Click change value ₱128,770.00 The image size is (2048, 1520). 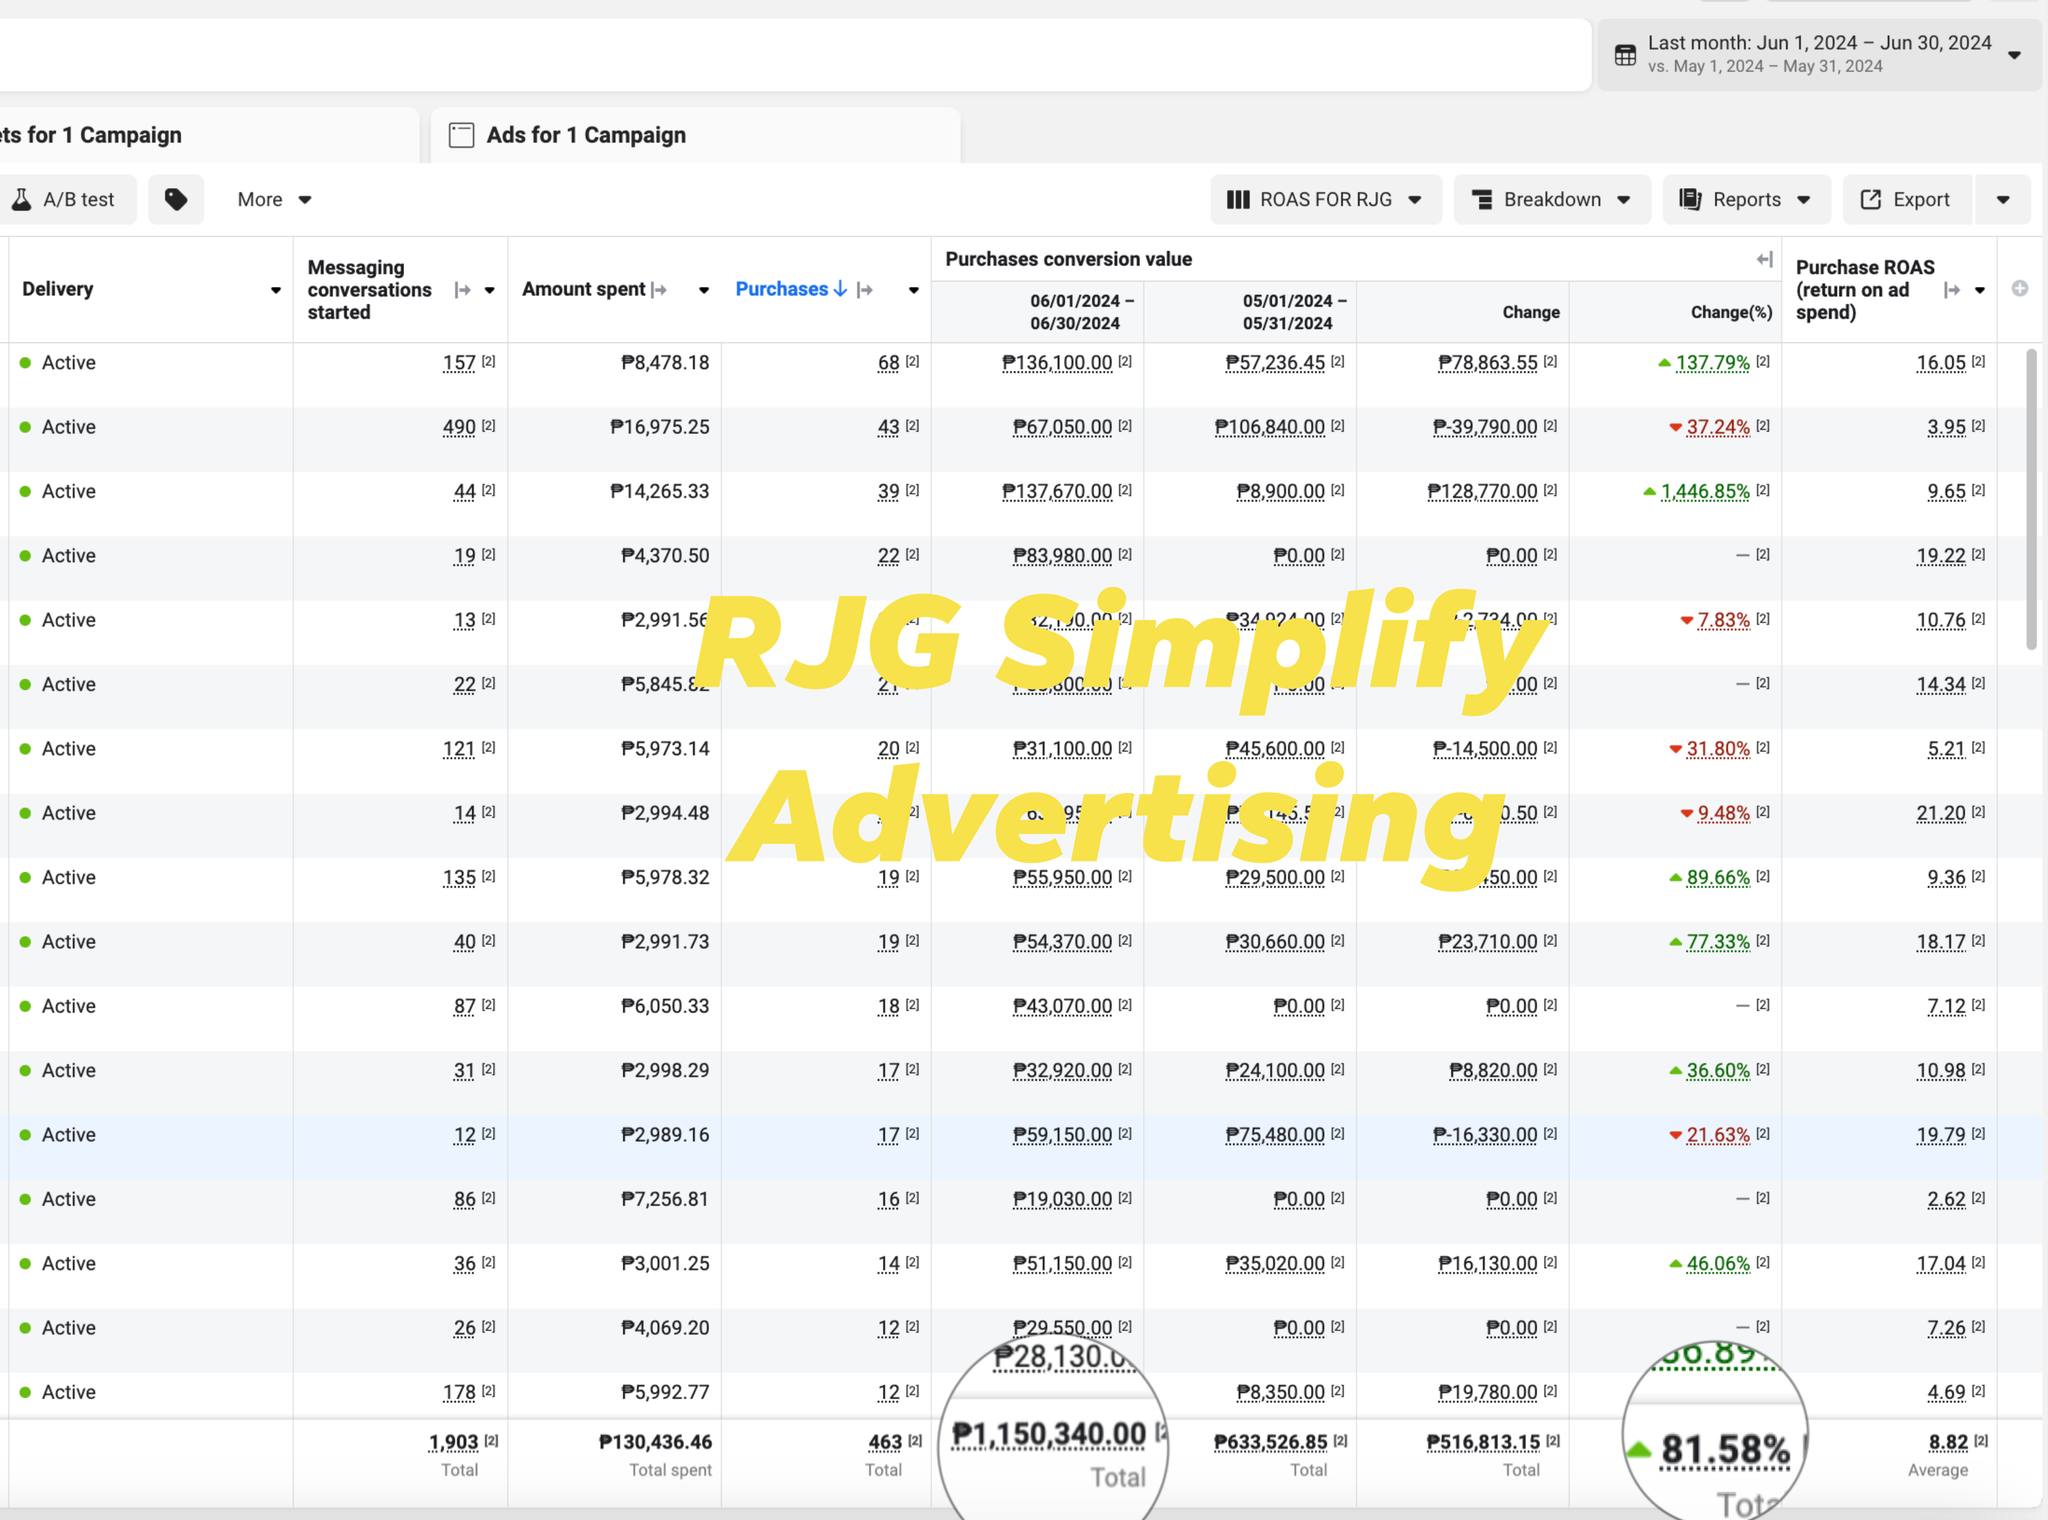pyautogui.click(x=1482, y=492)
